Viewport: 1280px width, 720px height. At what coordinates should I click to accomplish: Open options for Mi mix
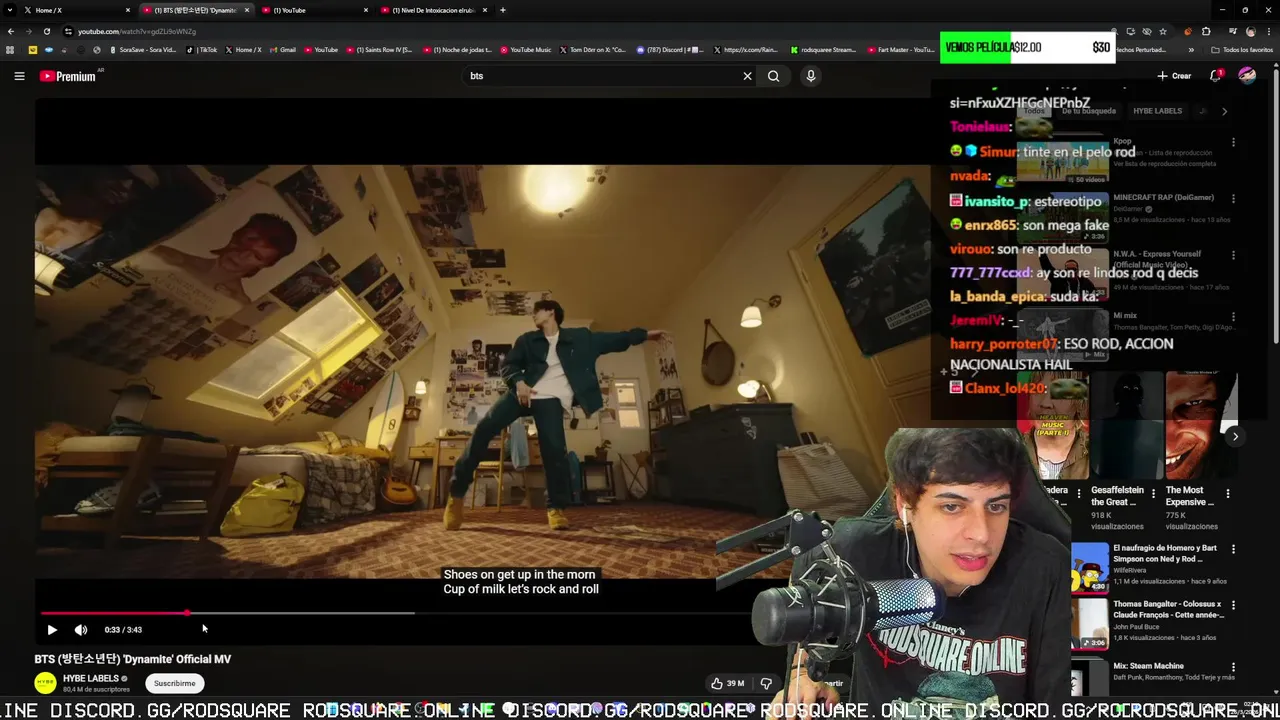1233,317
